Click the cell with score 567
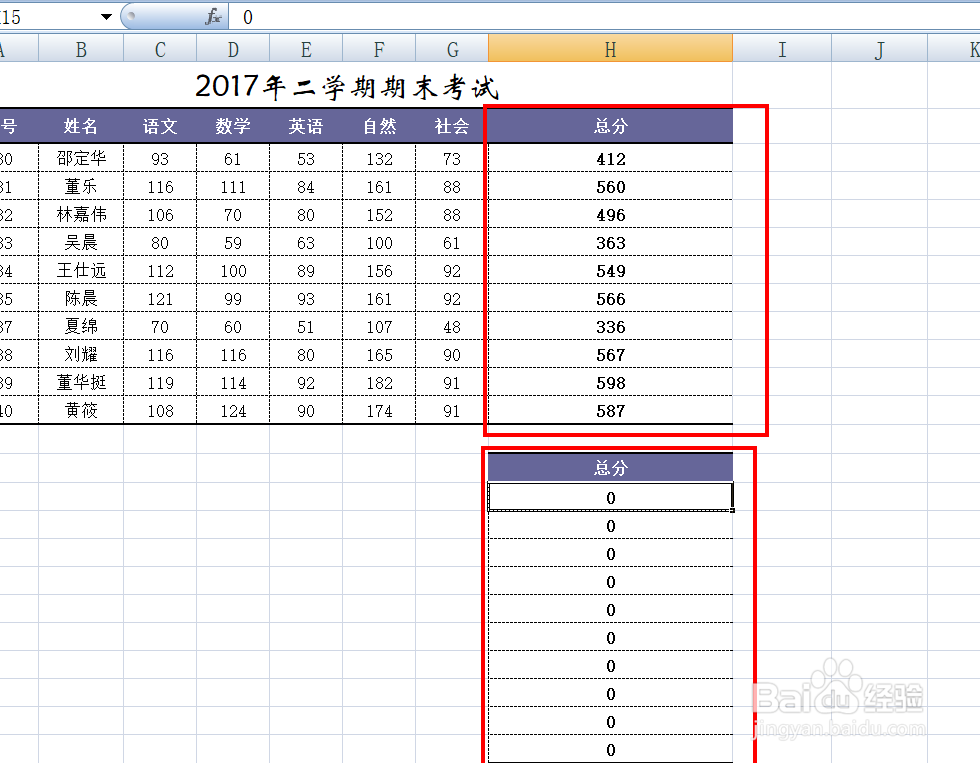 [x=611, y=354]
